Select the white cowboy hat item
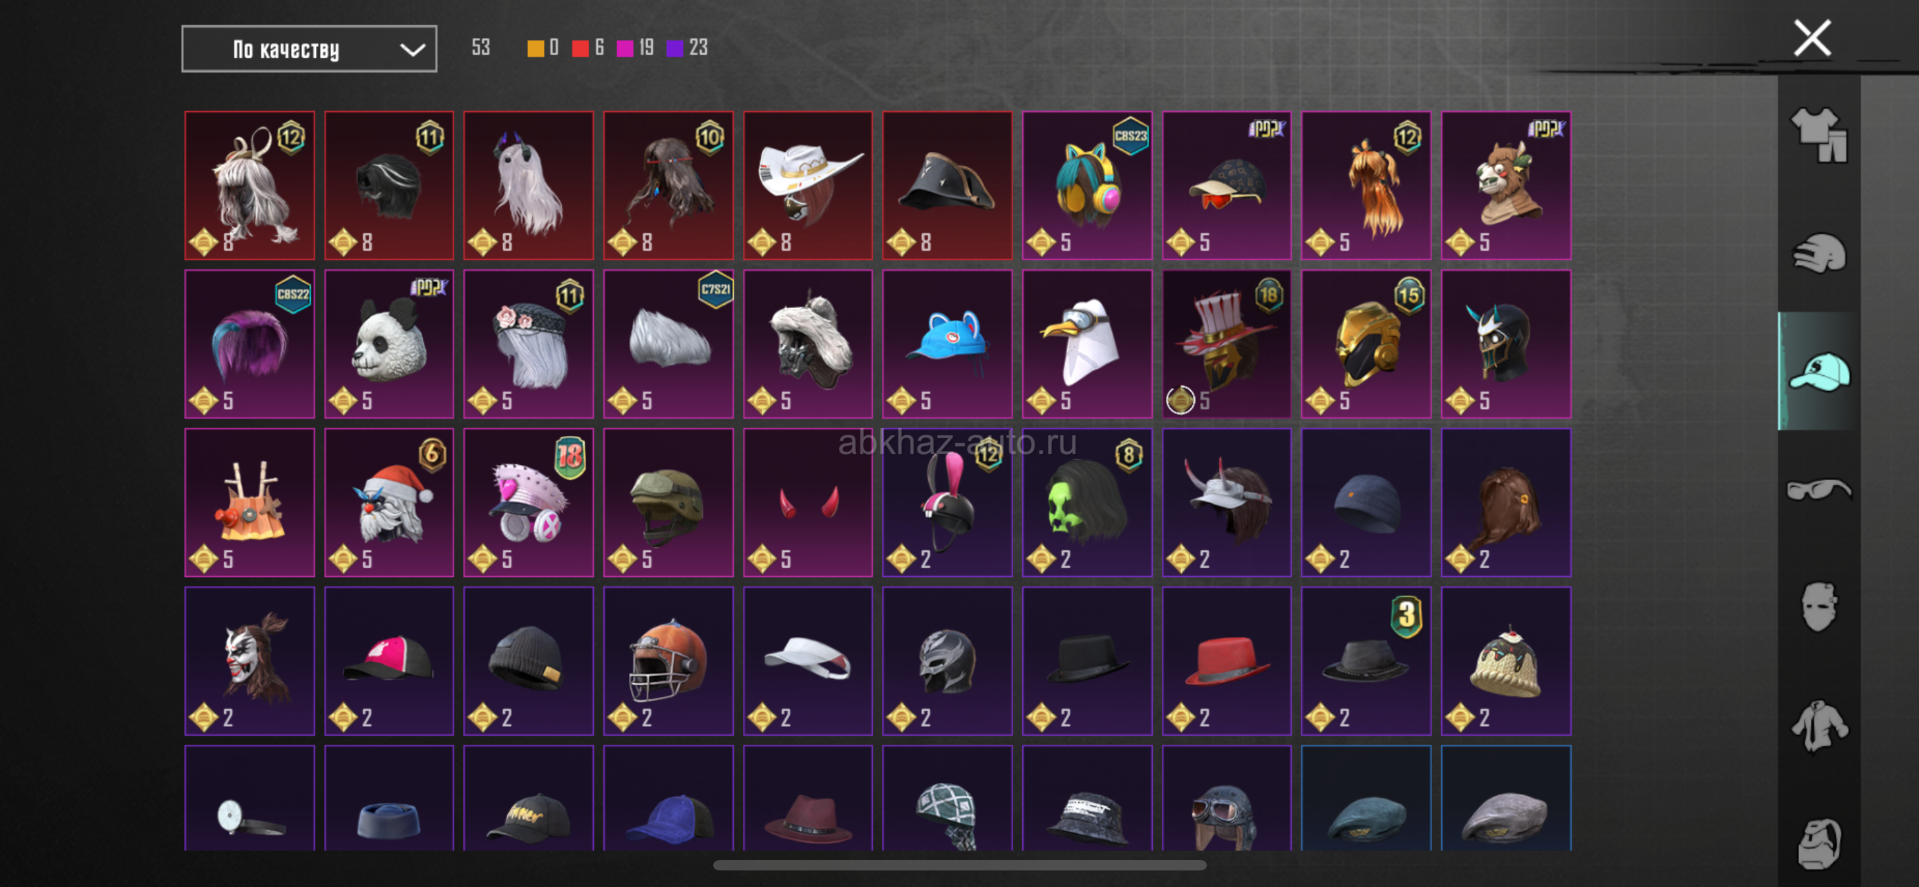Image resolution: width=1919 pixels, height=887 pixels. coord(808,186)
